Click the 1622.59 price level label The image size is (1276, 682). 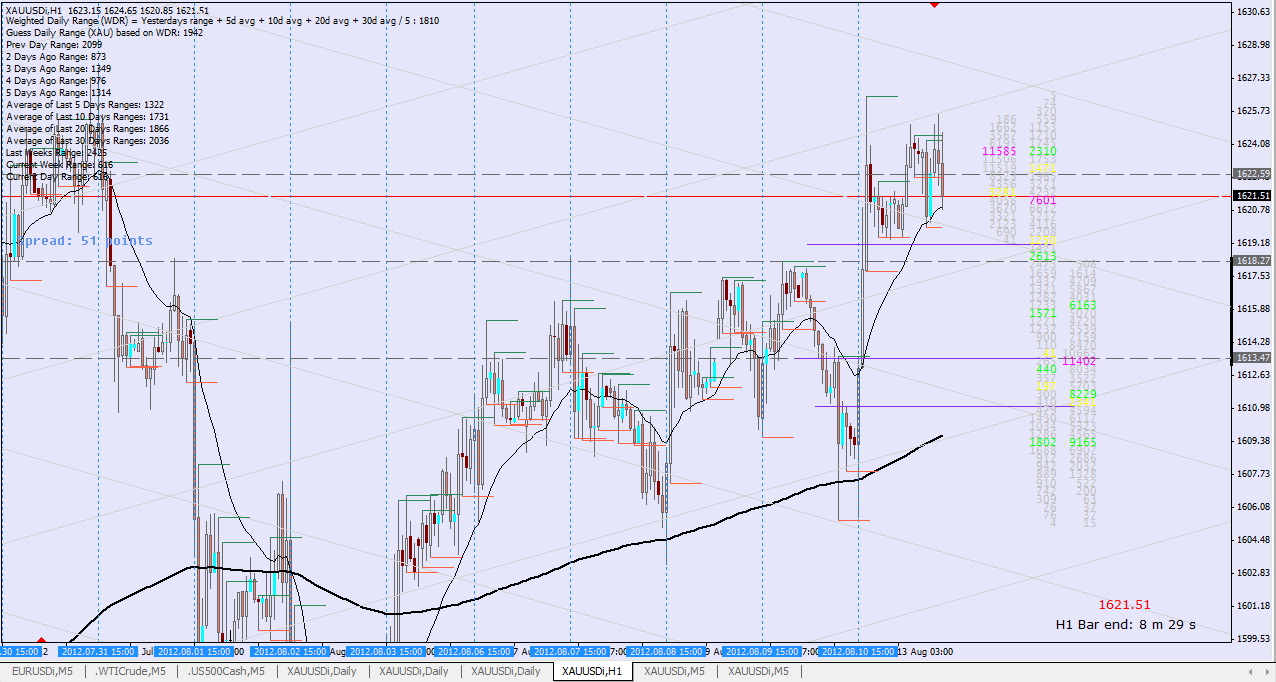coord(1253,173)
